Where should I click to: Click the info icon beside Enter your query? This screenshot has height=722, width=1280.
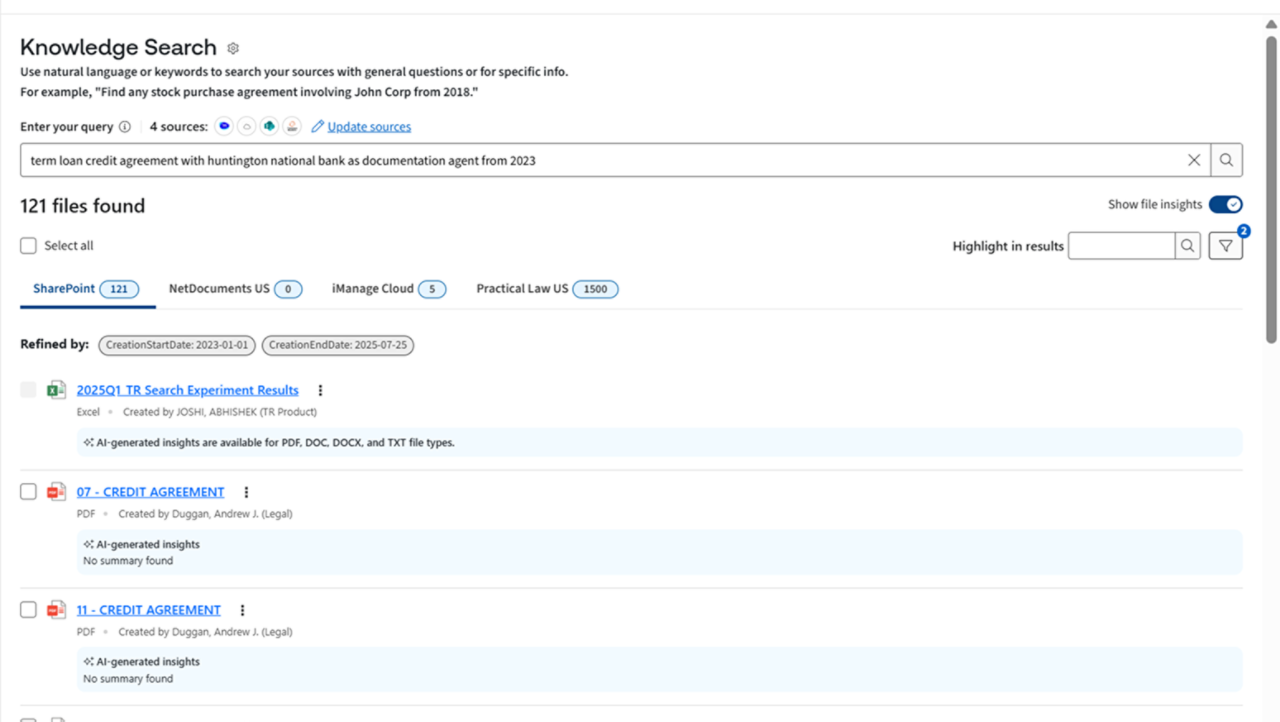125,127
